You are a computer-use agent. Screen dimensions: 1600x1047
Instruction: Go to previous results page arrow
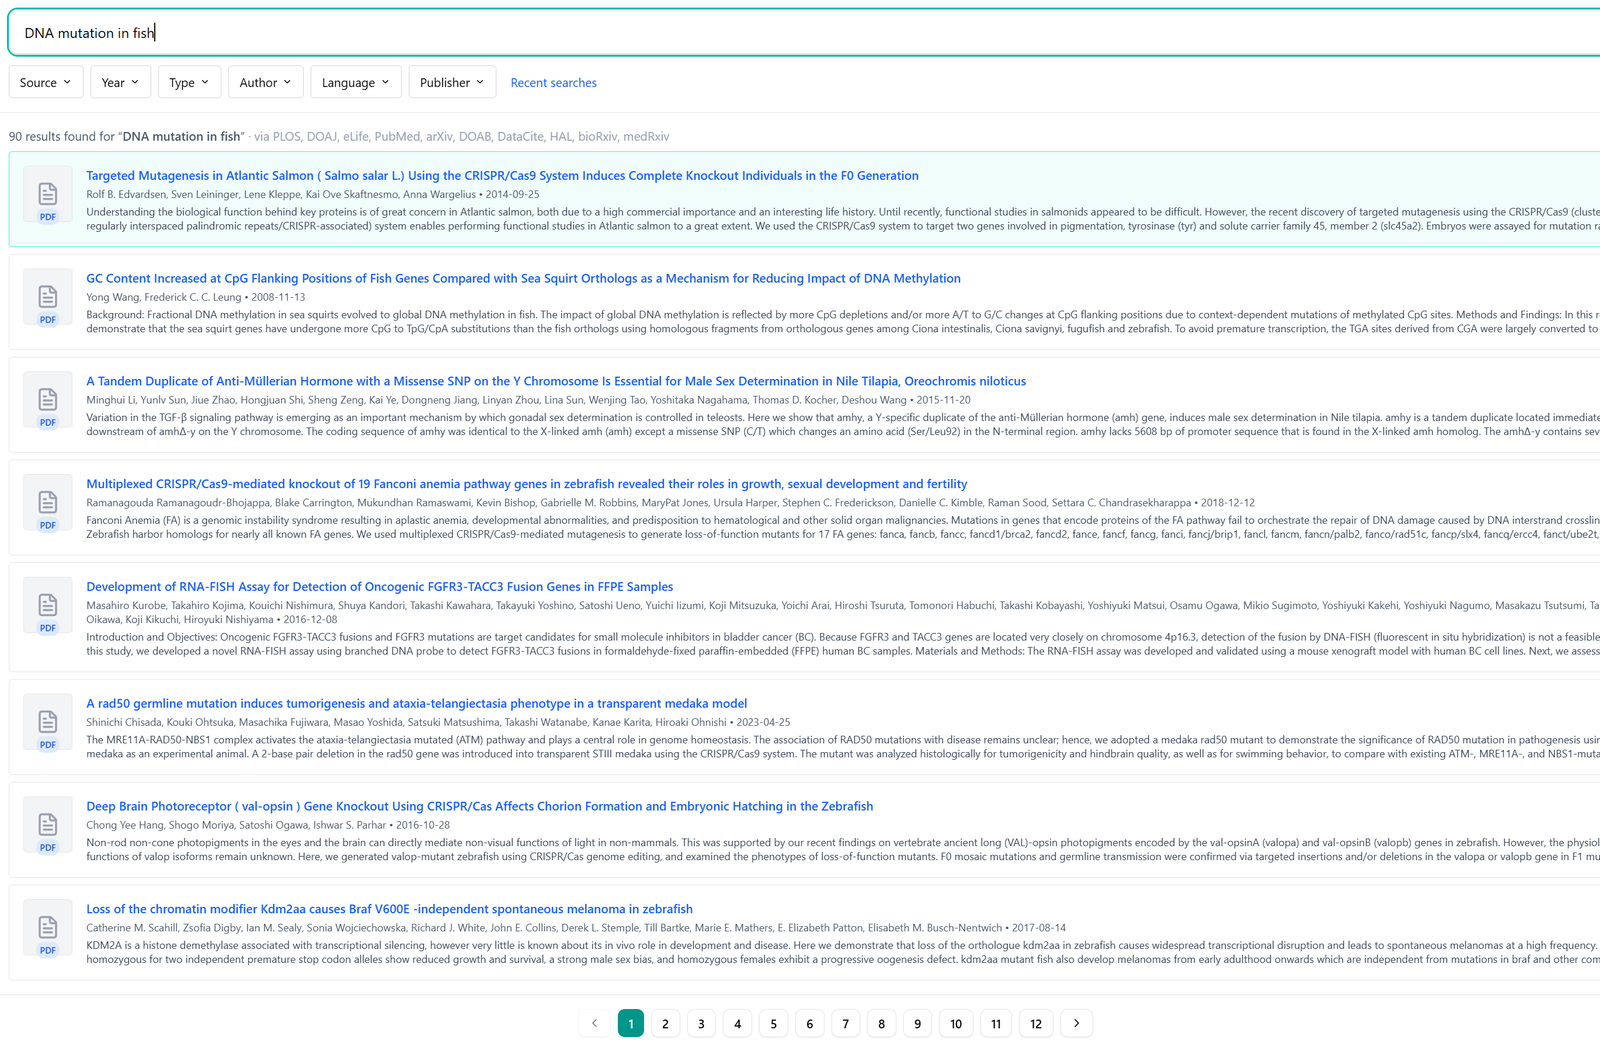pos(595,1023)
